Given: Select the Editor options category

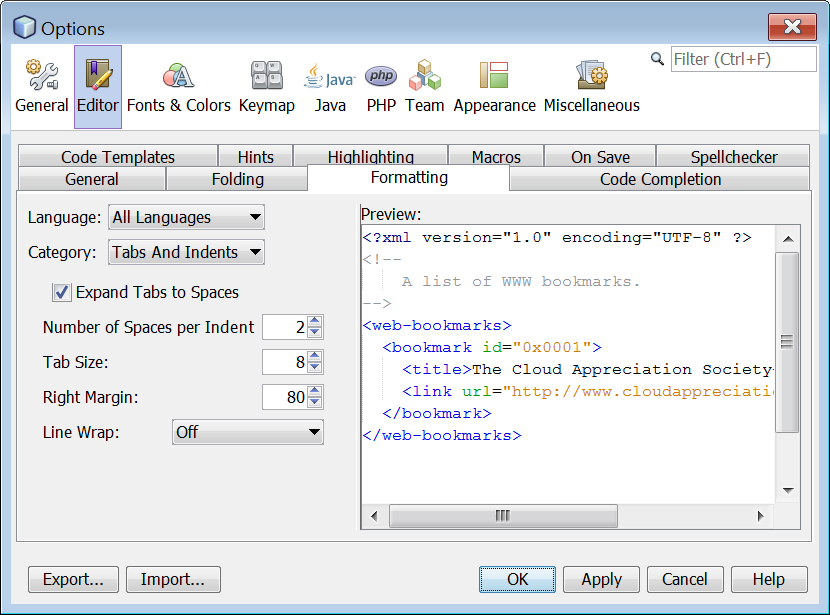Looking at the screenshot, I should coord(98,87).
